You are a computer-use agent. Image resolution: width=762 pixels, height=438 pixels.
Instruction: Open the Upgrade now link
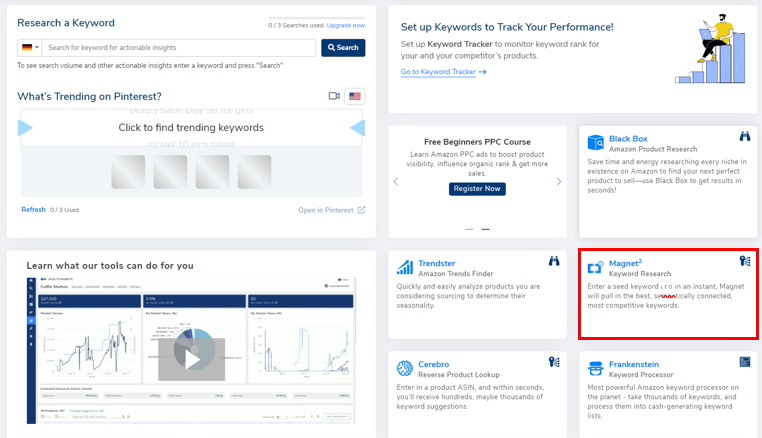pyautogui.click(x=346, y=25)
